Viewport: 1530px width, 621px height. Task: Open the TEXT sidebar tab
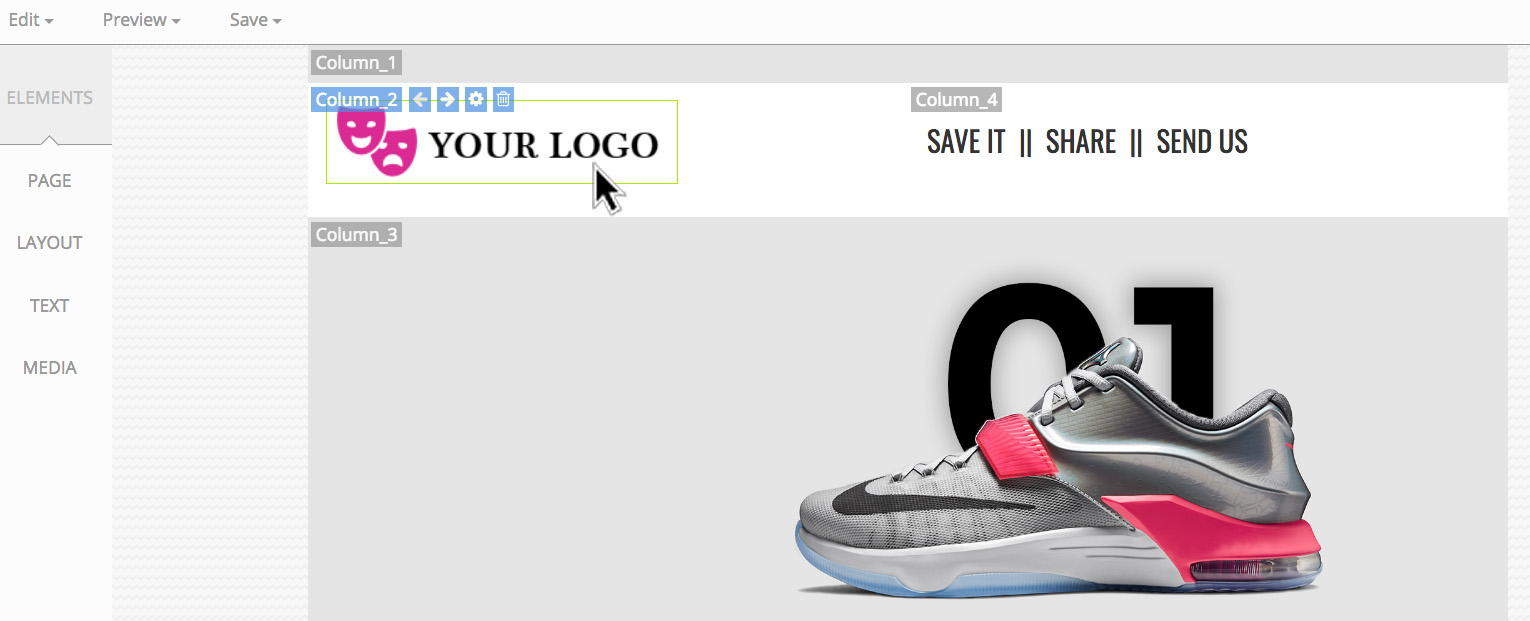click(x=50, y=306)
